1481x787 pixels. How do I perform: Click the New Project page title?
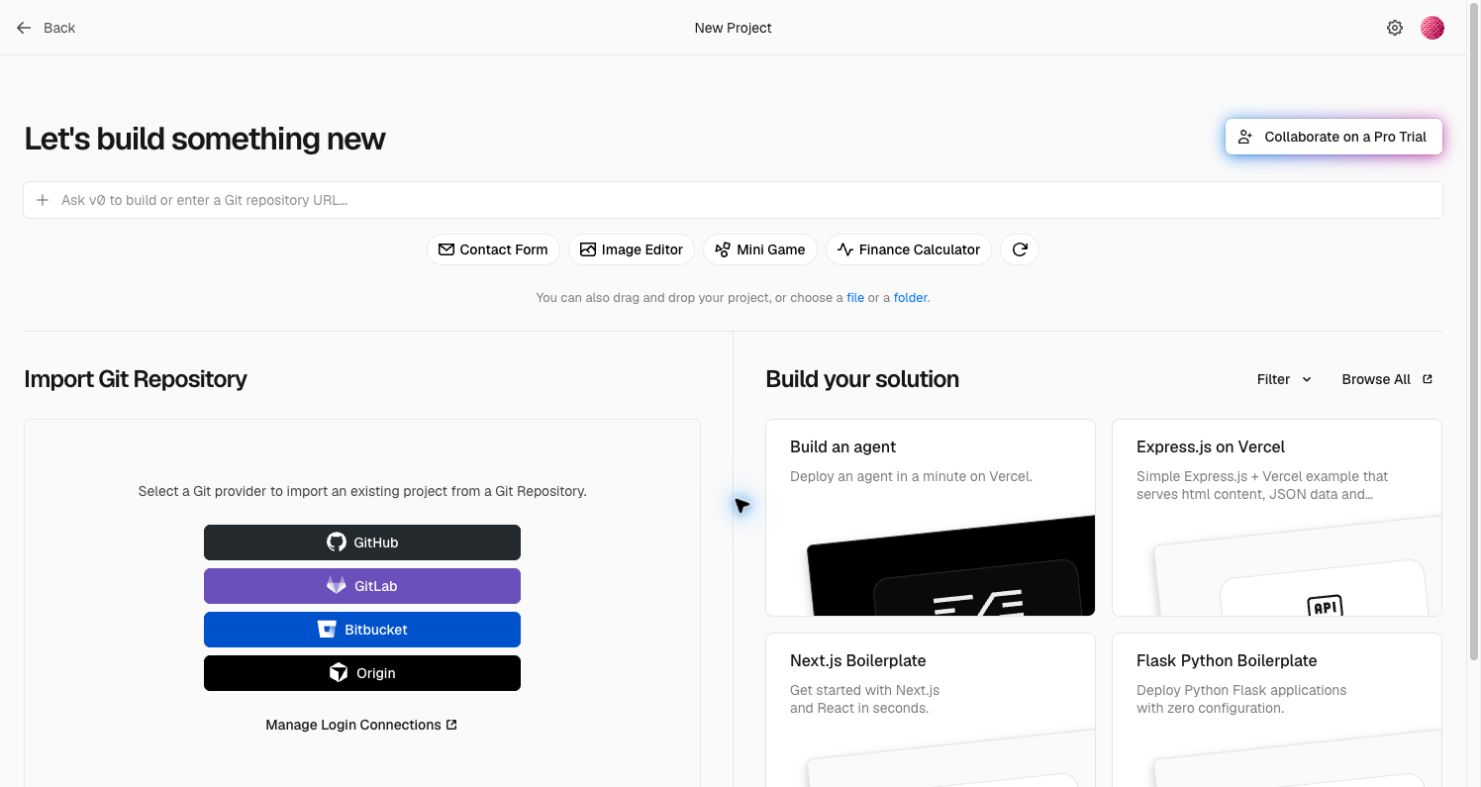coord(733,28)
